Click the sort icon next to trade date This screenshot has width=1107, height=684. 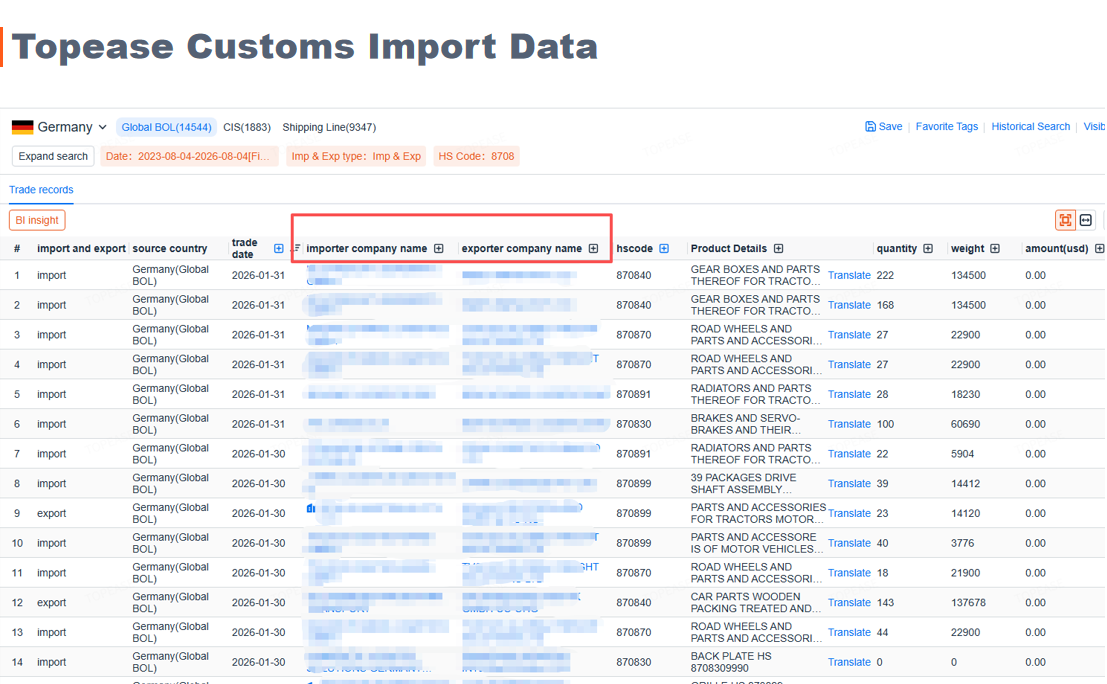pos(297,248)
